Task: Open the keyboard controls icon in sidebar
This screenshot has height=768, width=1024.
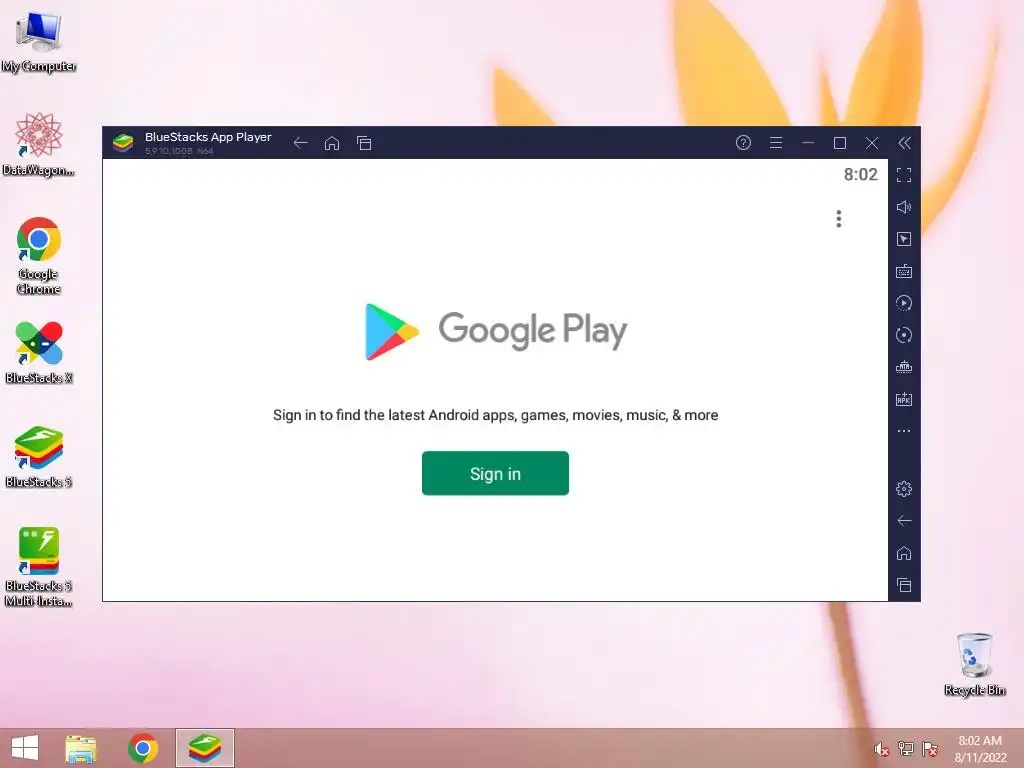Action: pos(904,271)
